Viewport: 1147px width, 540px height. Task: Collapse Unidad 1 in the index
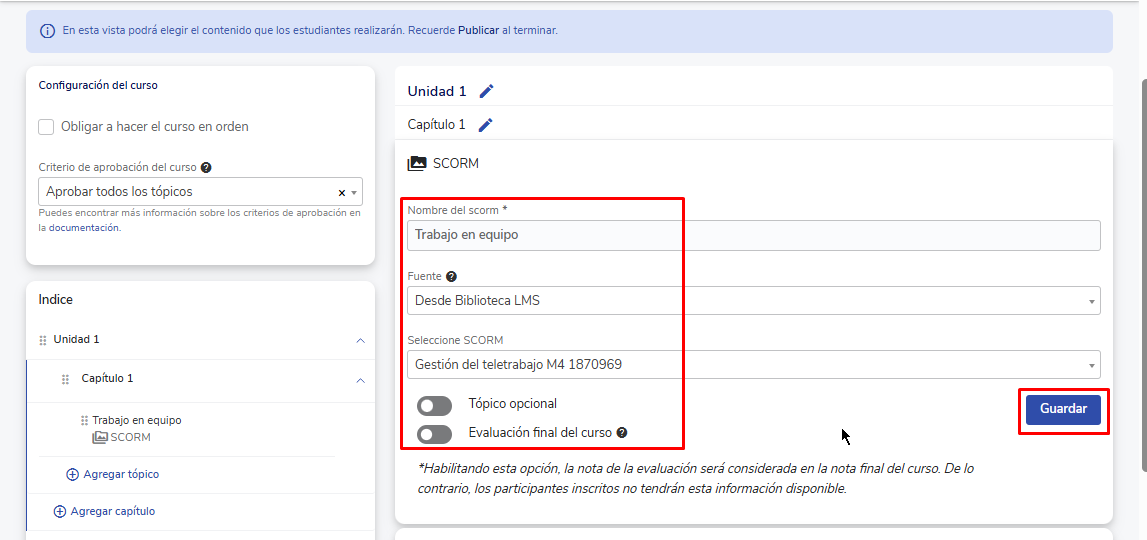tap(360, 340)
